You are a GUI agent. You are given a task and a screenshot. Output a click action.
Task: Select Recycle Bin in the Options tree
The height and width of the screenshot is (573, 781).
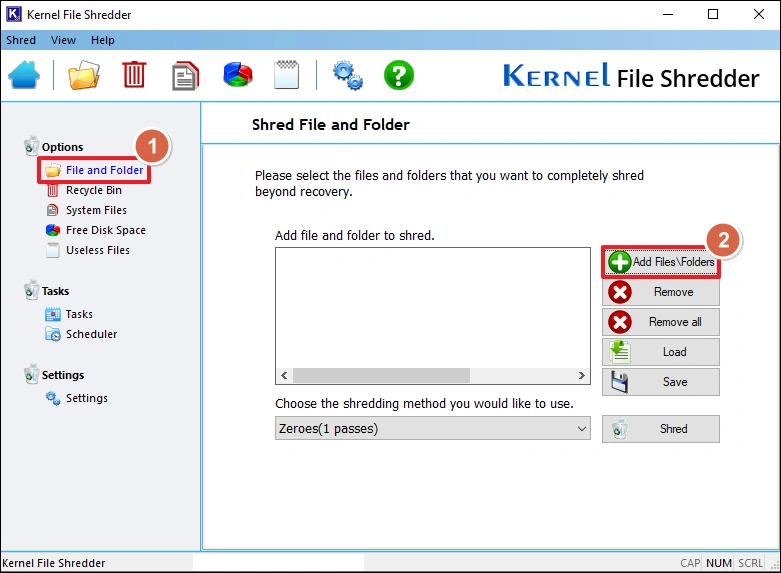click(x=93, y=190)
